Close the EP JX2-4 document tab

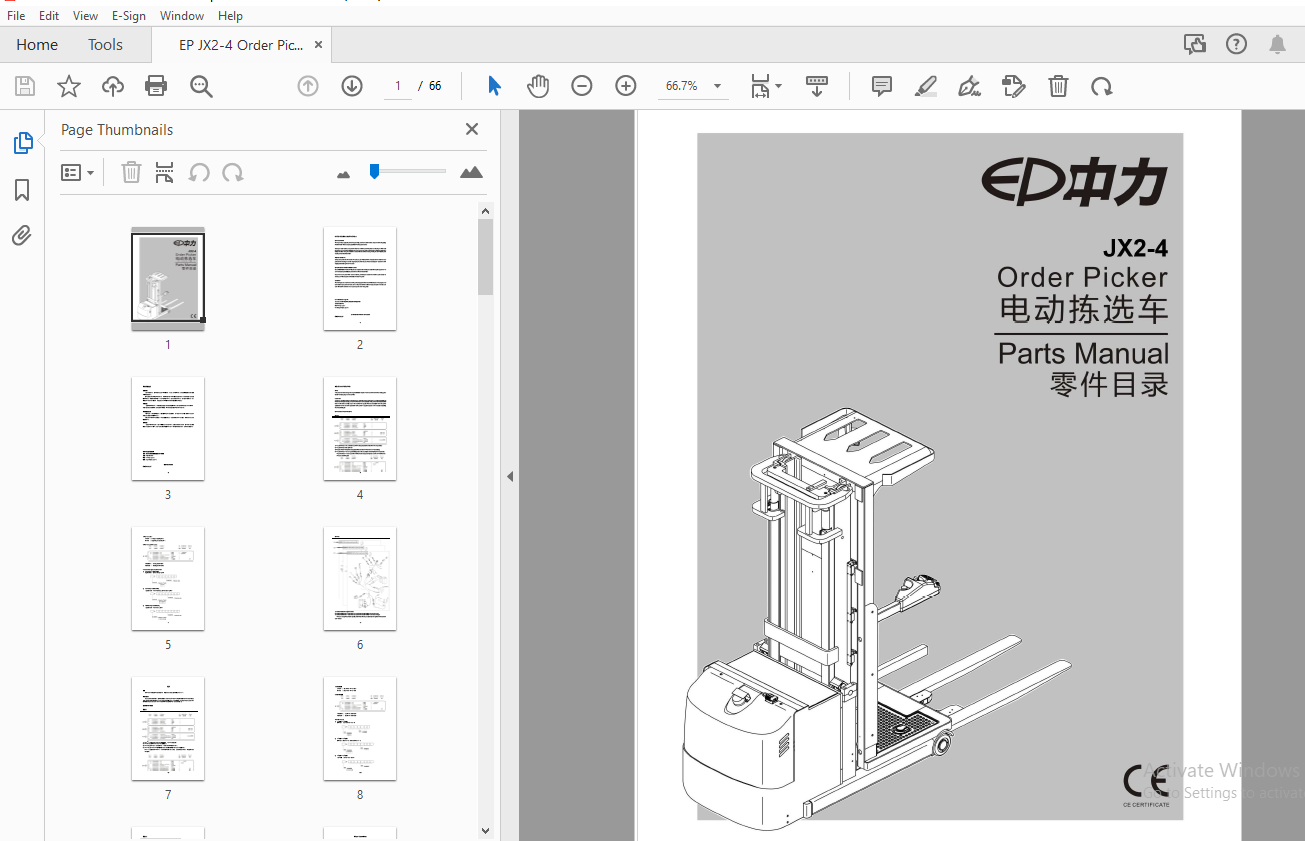point(318,45)
